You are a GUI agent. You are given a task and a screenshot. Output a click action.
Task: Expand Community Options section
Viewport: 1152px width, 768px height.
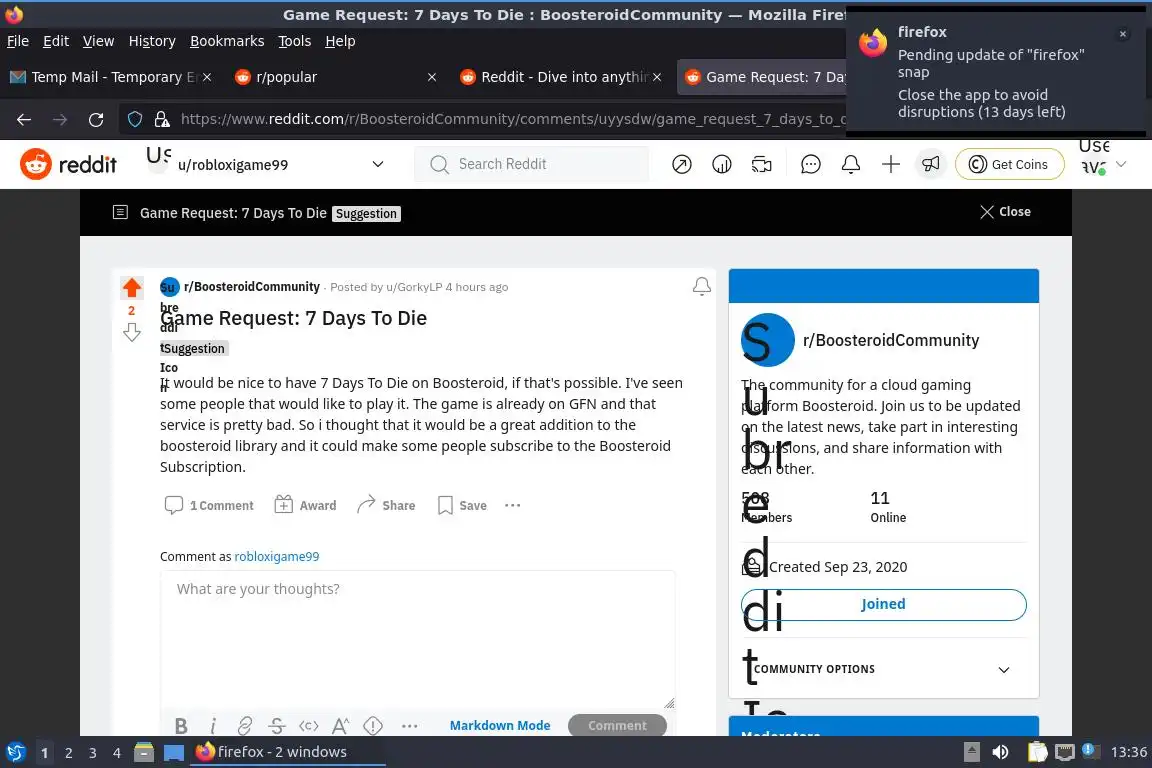click(883, 669)
